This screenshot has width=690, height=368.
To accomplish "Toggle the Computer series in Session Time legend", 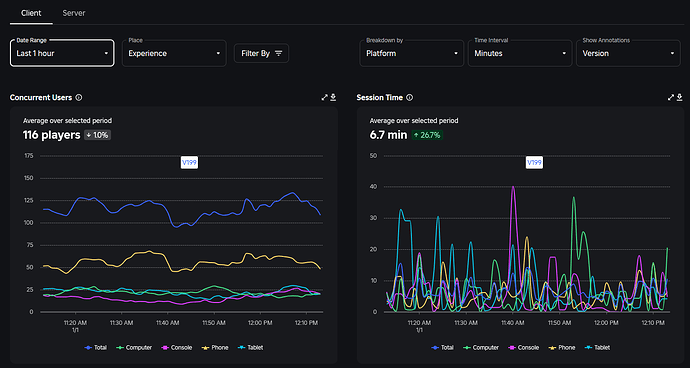I will click(x=481, y=348).
